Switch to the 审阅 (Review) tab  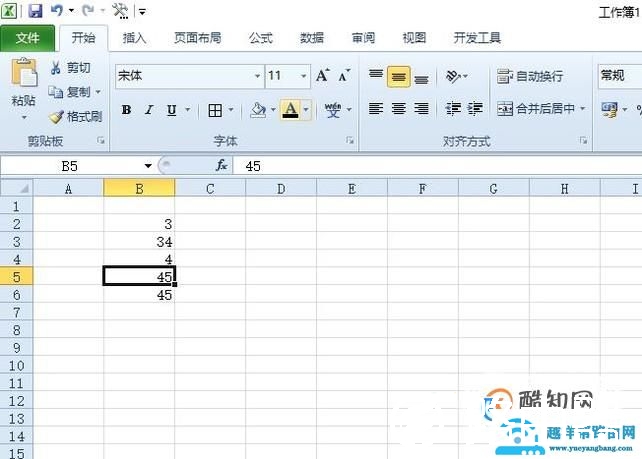click(363, 38)
